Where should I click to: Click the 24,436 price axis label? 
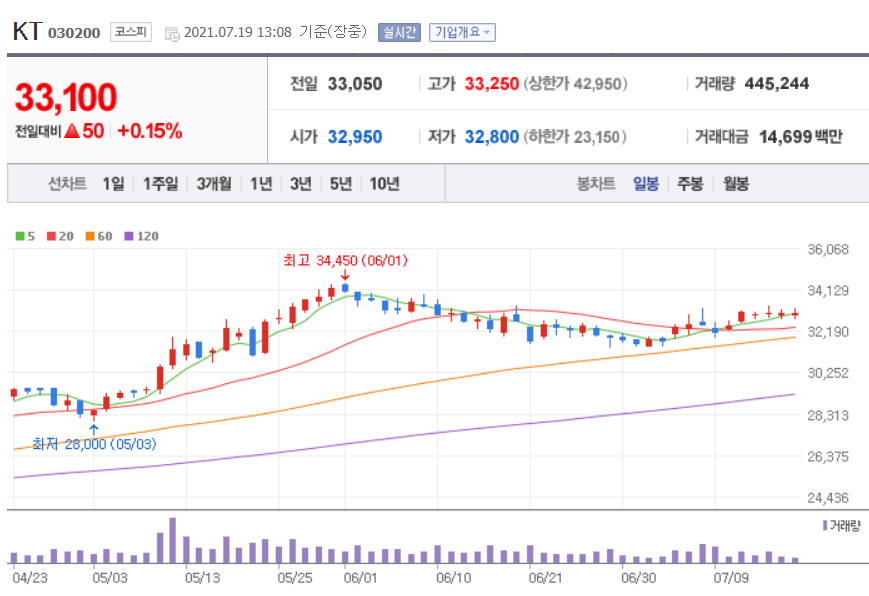pyautogui.click(x=828, y=498)
